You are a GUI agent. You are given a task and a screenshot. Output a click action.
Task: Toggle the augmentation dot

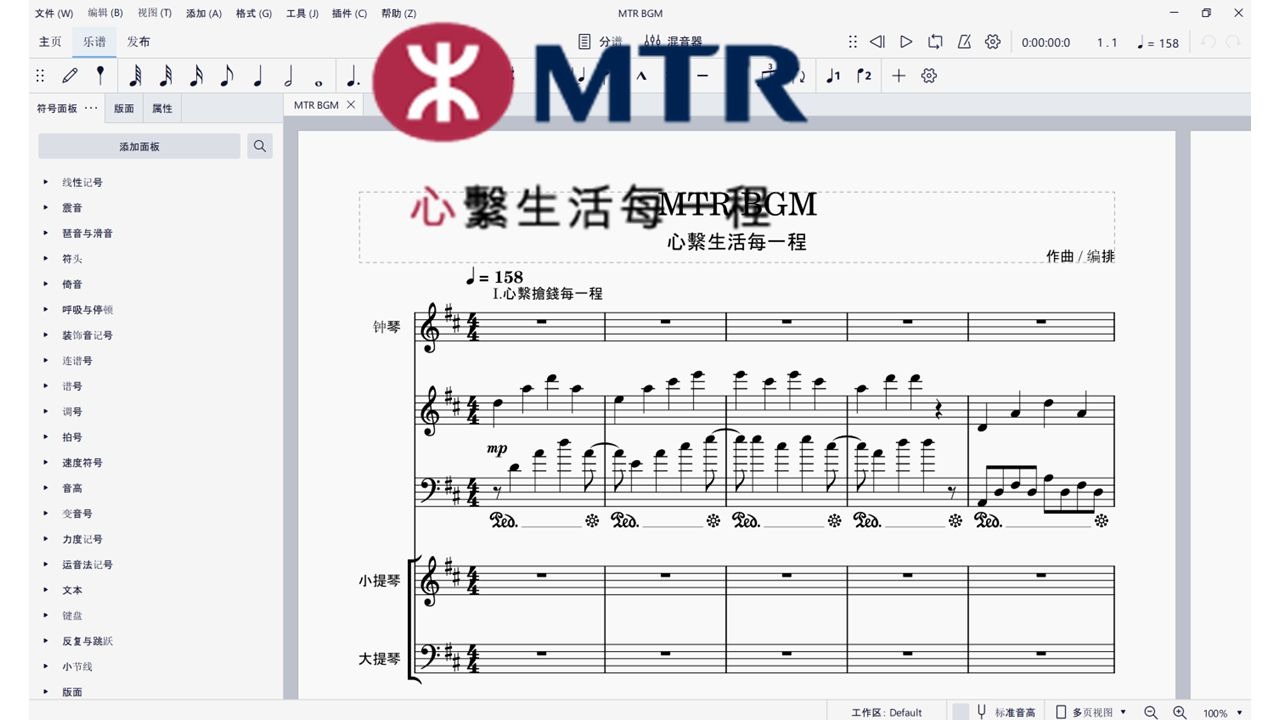(x=352, y=76)
